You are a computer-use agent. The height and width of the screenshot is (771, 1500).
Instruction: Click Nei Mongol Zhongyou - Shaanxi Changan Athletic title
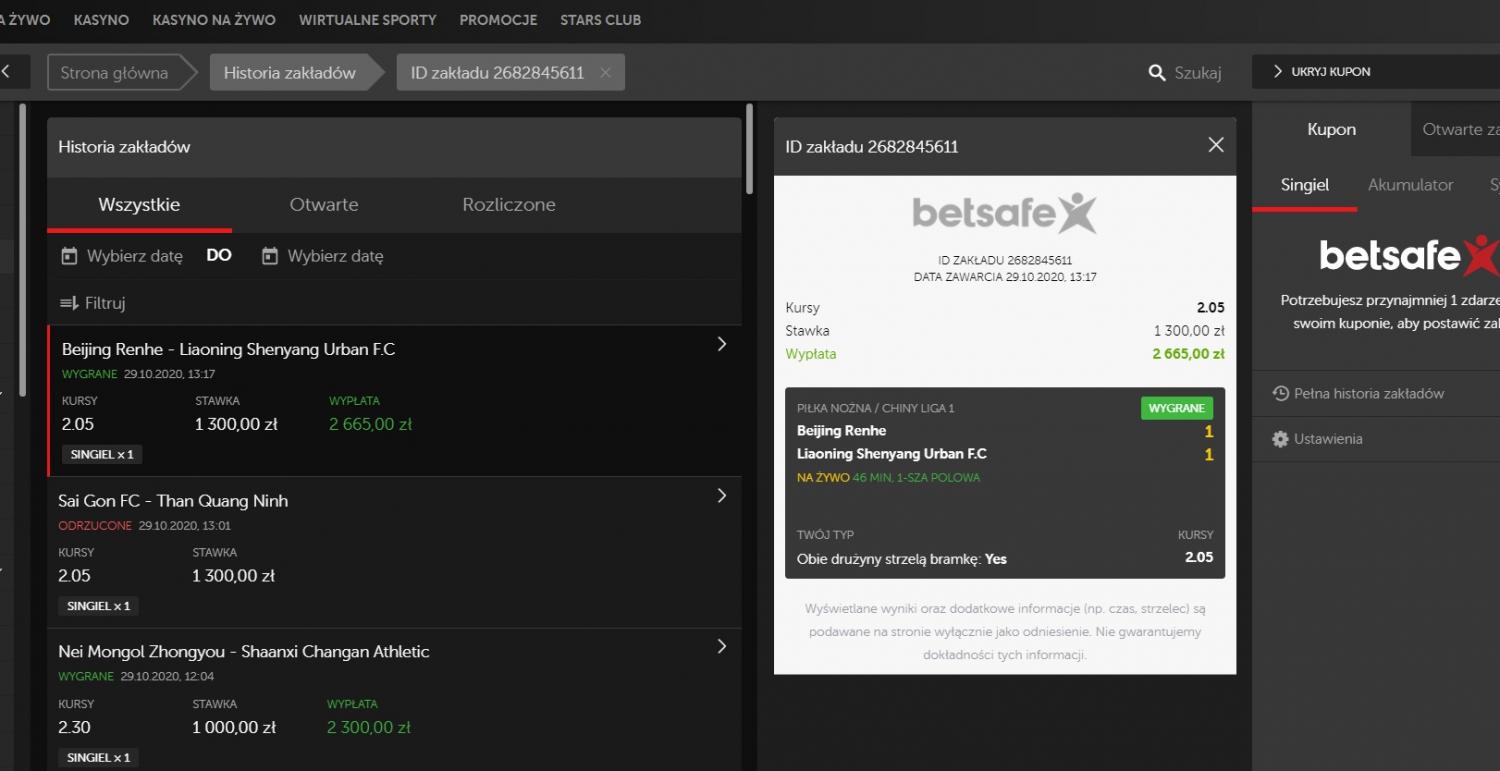point(244,652)
